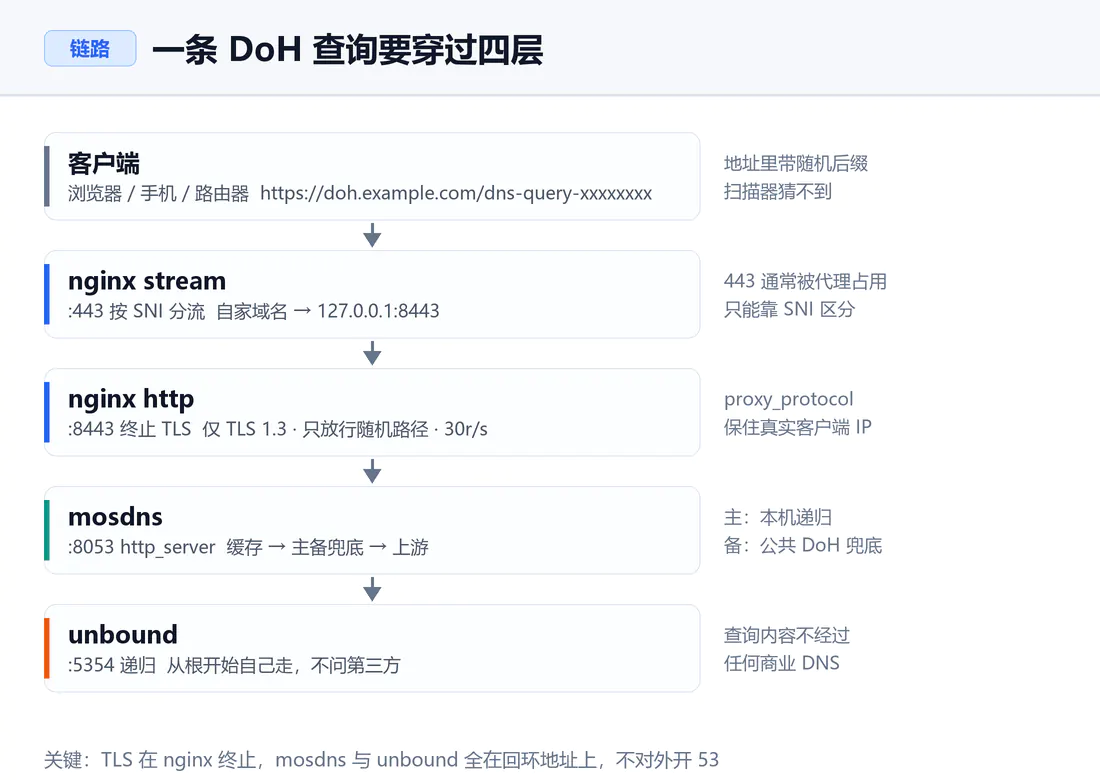The width and height of the screenshot is (1100, 780).
Task: Click the proxy_protocol note
Action: [789, 400]
